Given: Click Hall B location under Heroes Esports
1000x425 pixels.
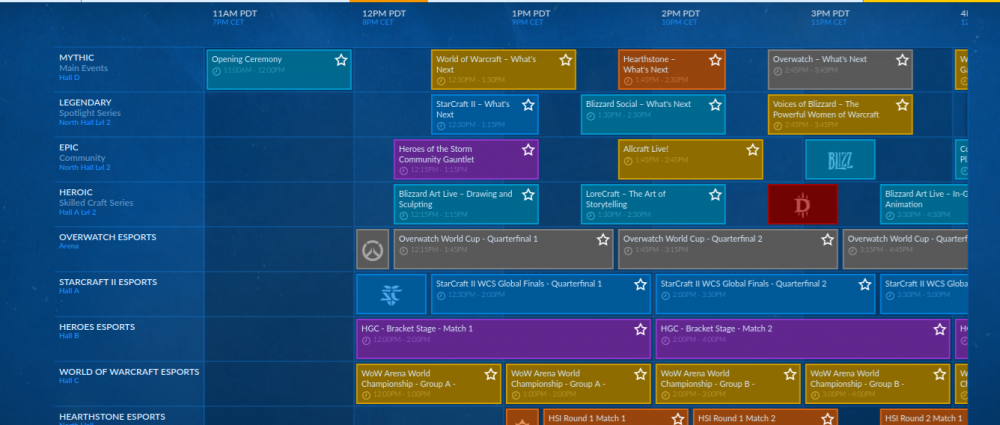Looking at the screenshot, I should pos(69,336).
